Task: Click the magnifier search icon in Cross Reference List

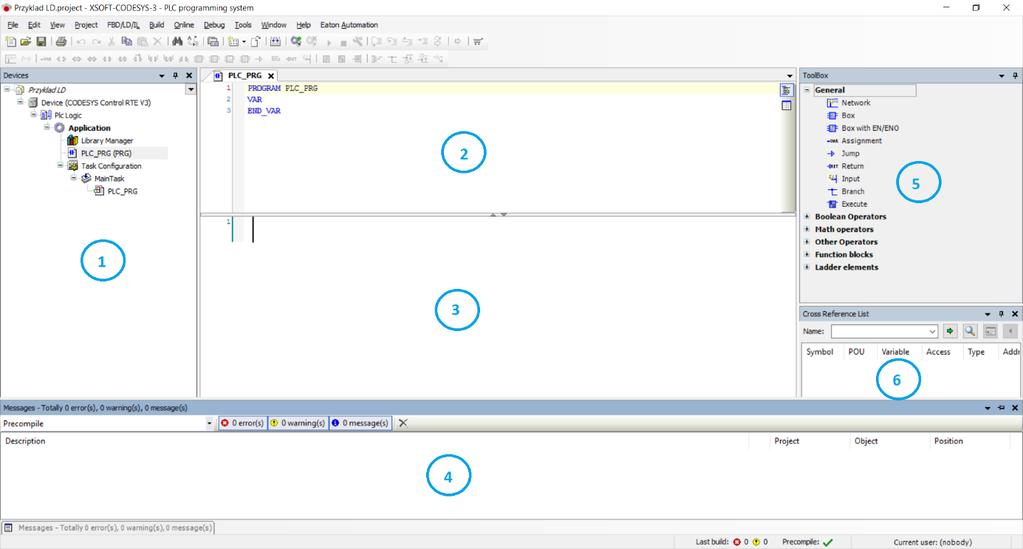Action: (970, 332)
